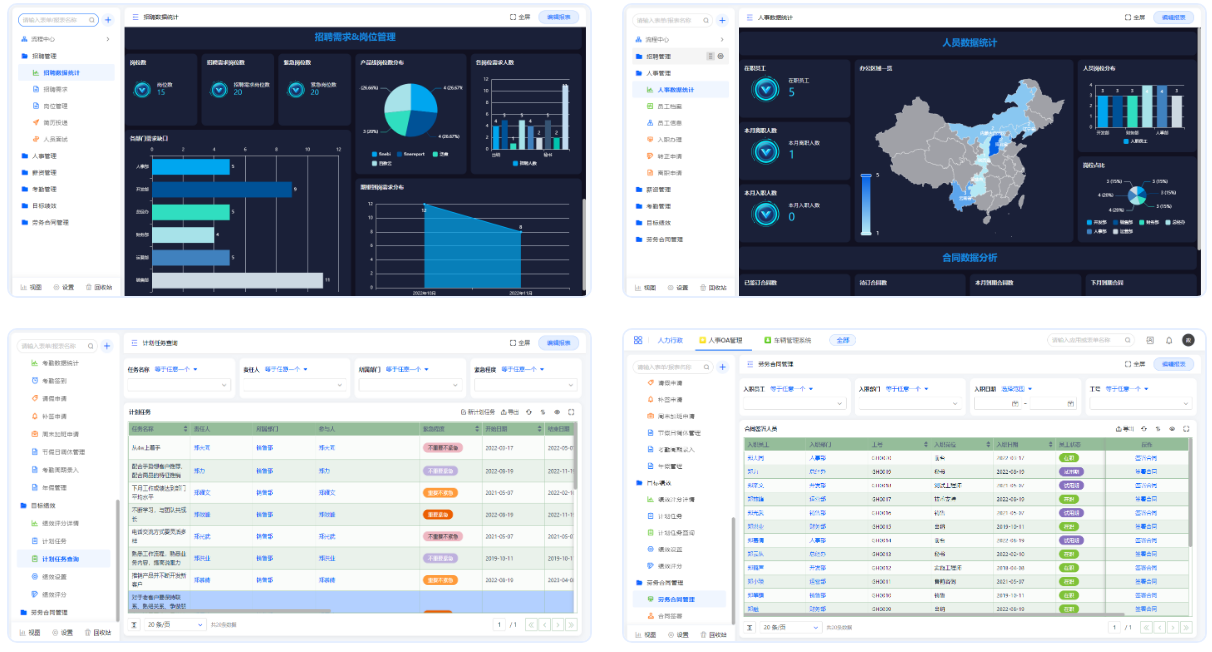Click the 新计划任务 button
Image resolution: width=1212 pixels, height=652 pixels.
click(478, 411)
